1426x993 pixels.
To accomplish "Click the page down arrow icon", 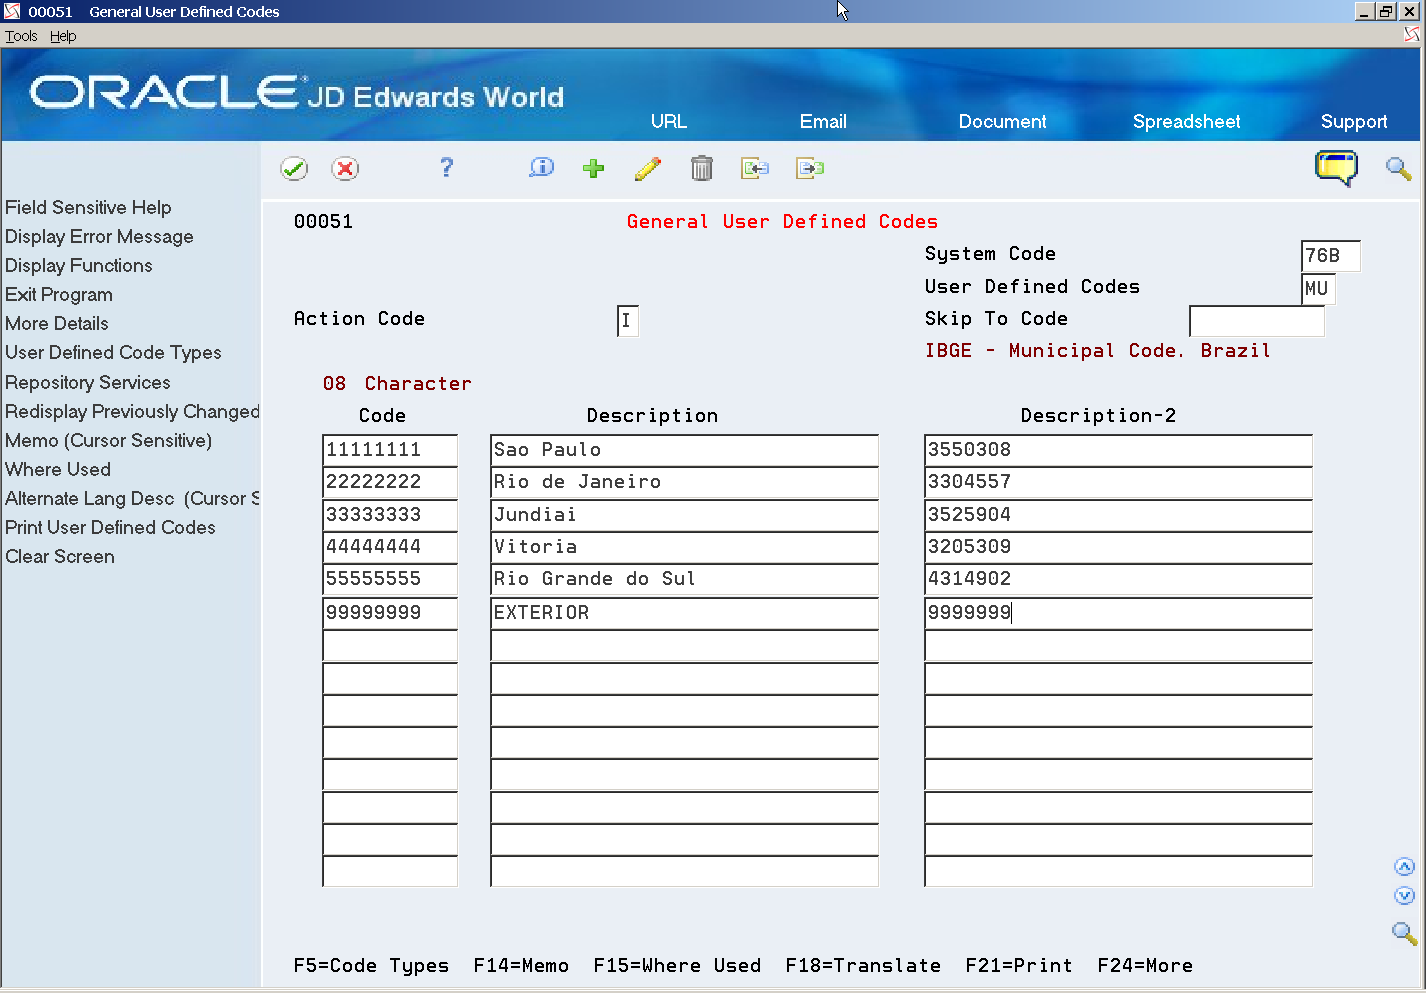I will pos(1404,896).
